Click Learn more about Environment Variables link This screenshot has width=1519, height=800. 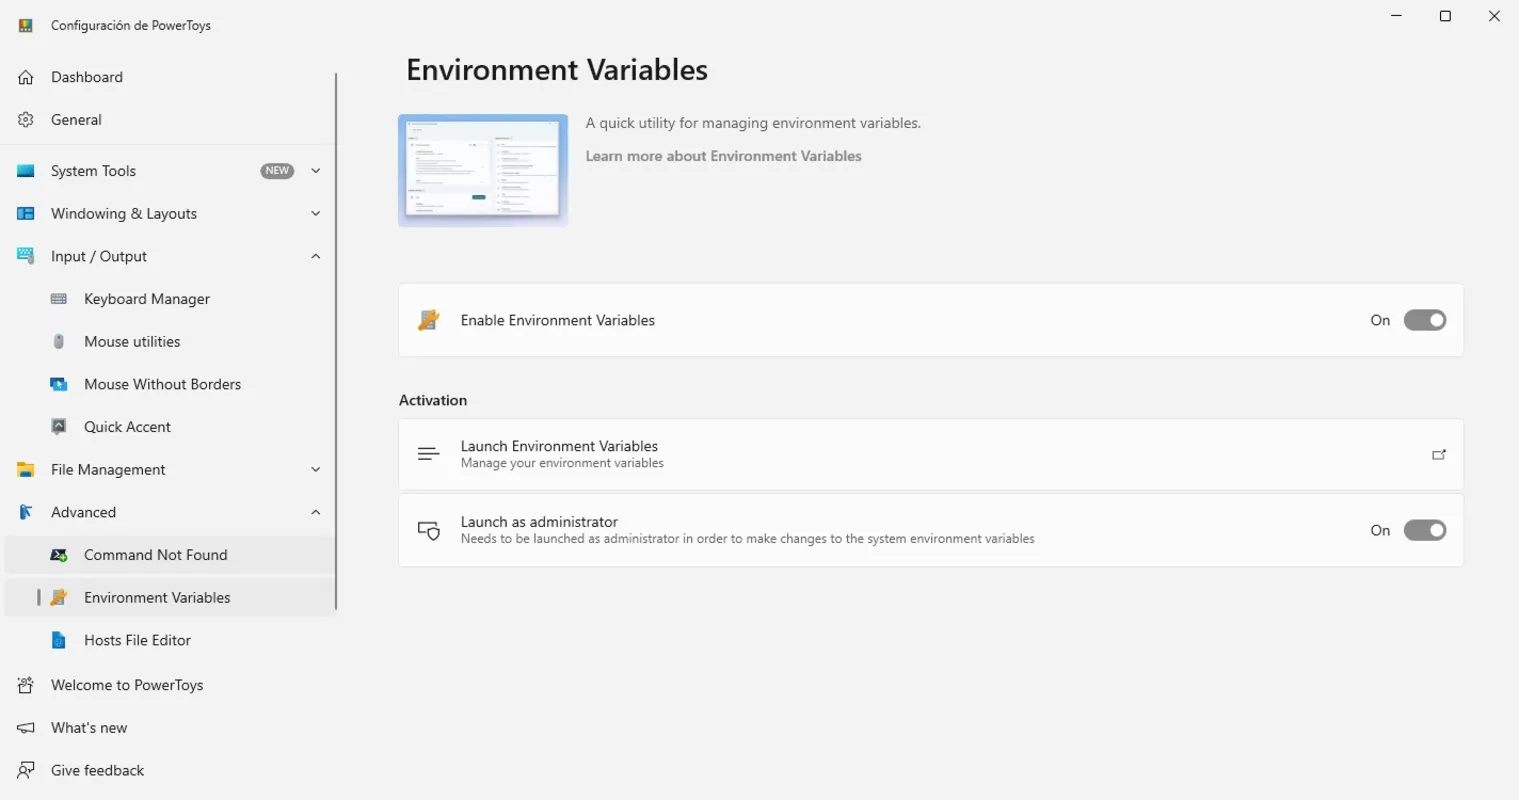(x=723, y=156)
